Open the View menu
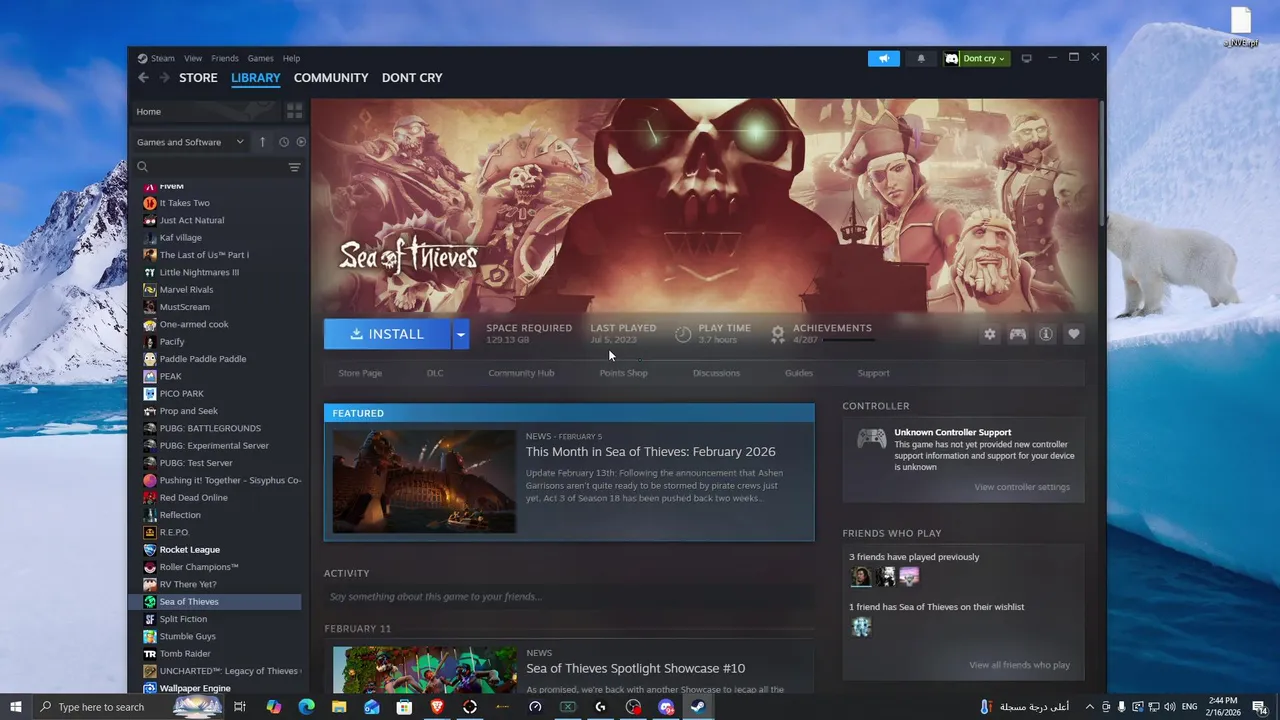The width and height of the screenshot is (1280, 720). tap(193, 58)
